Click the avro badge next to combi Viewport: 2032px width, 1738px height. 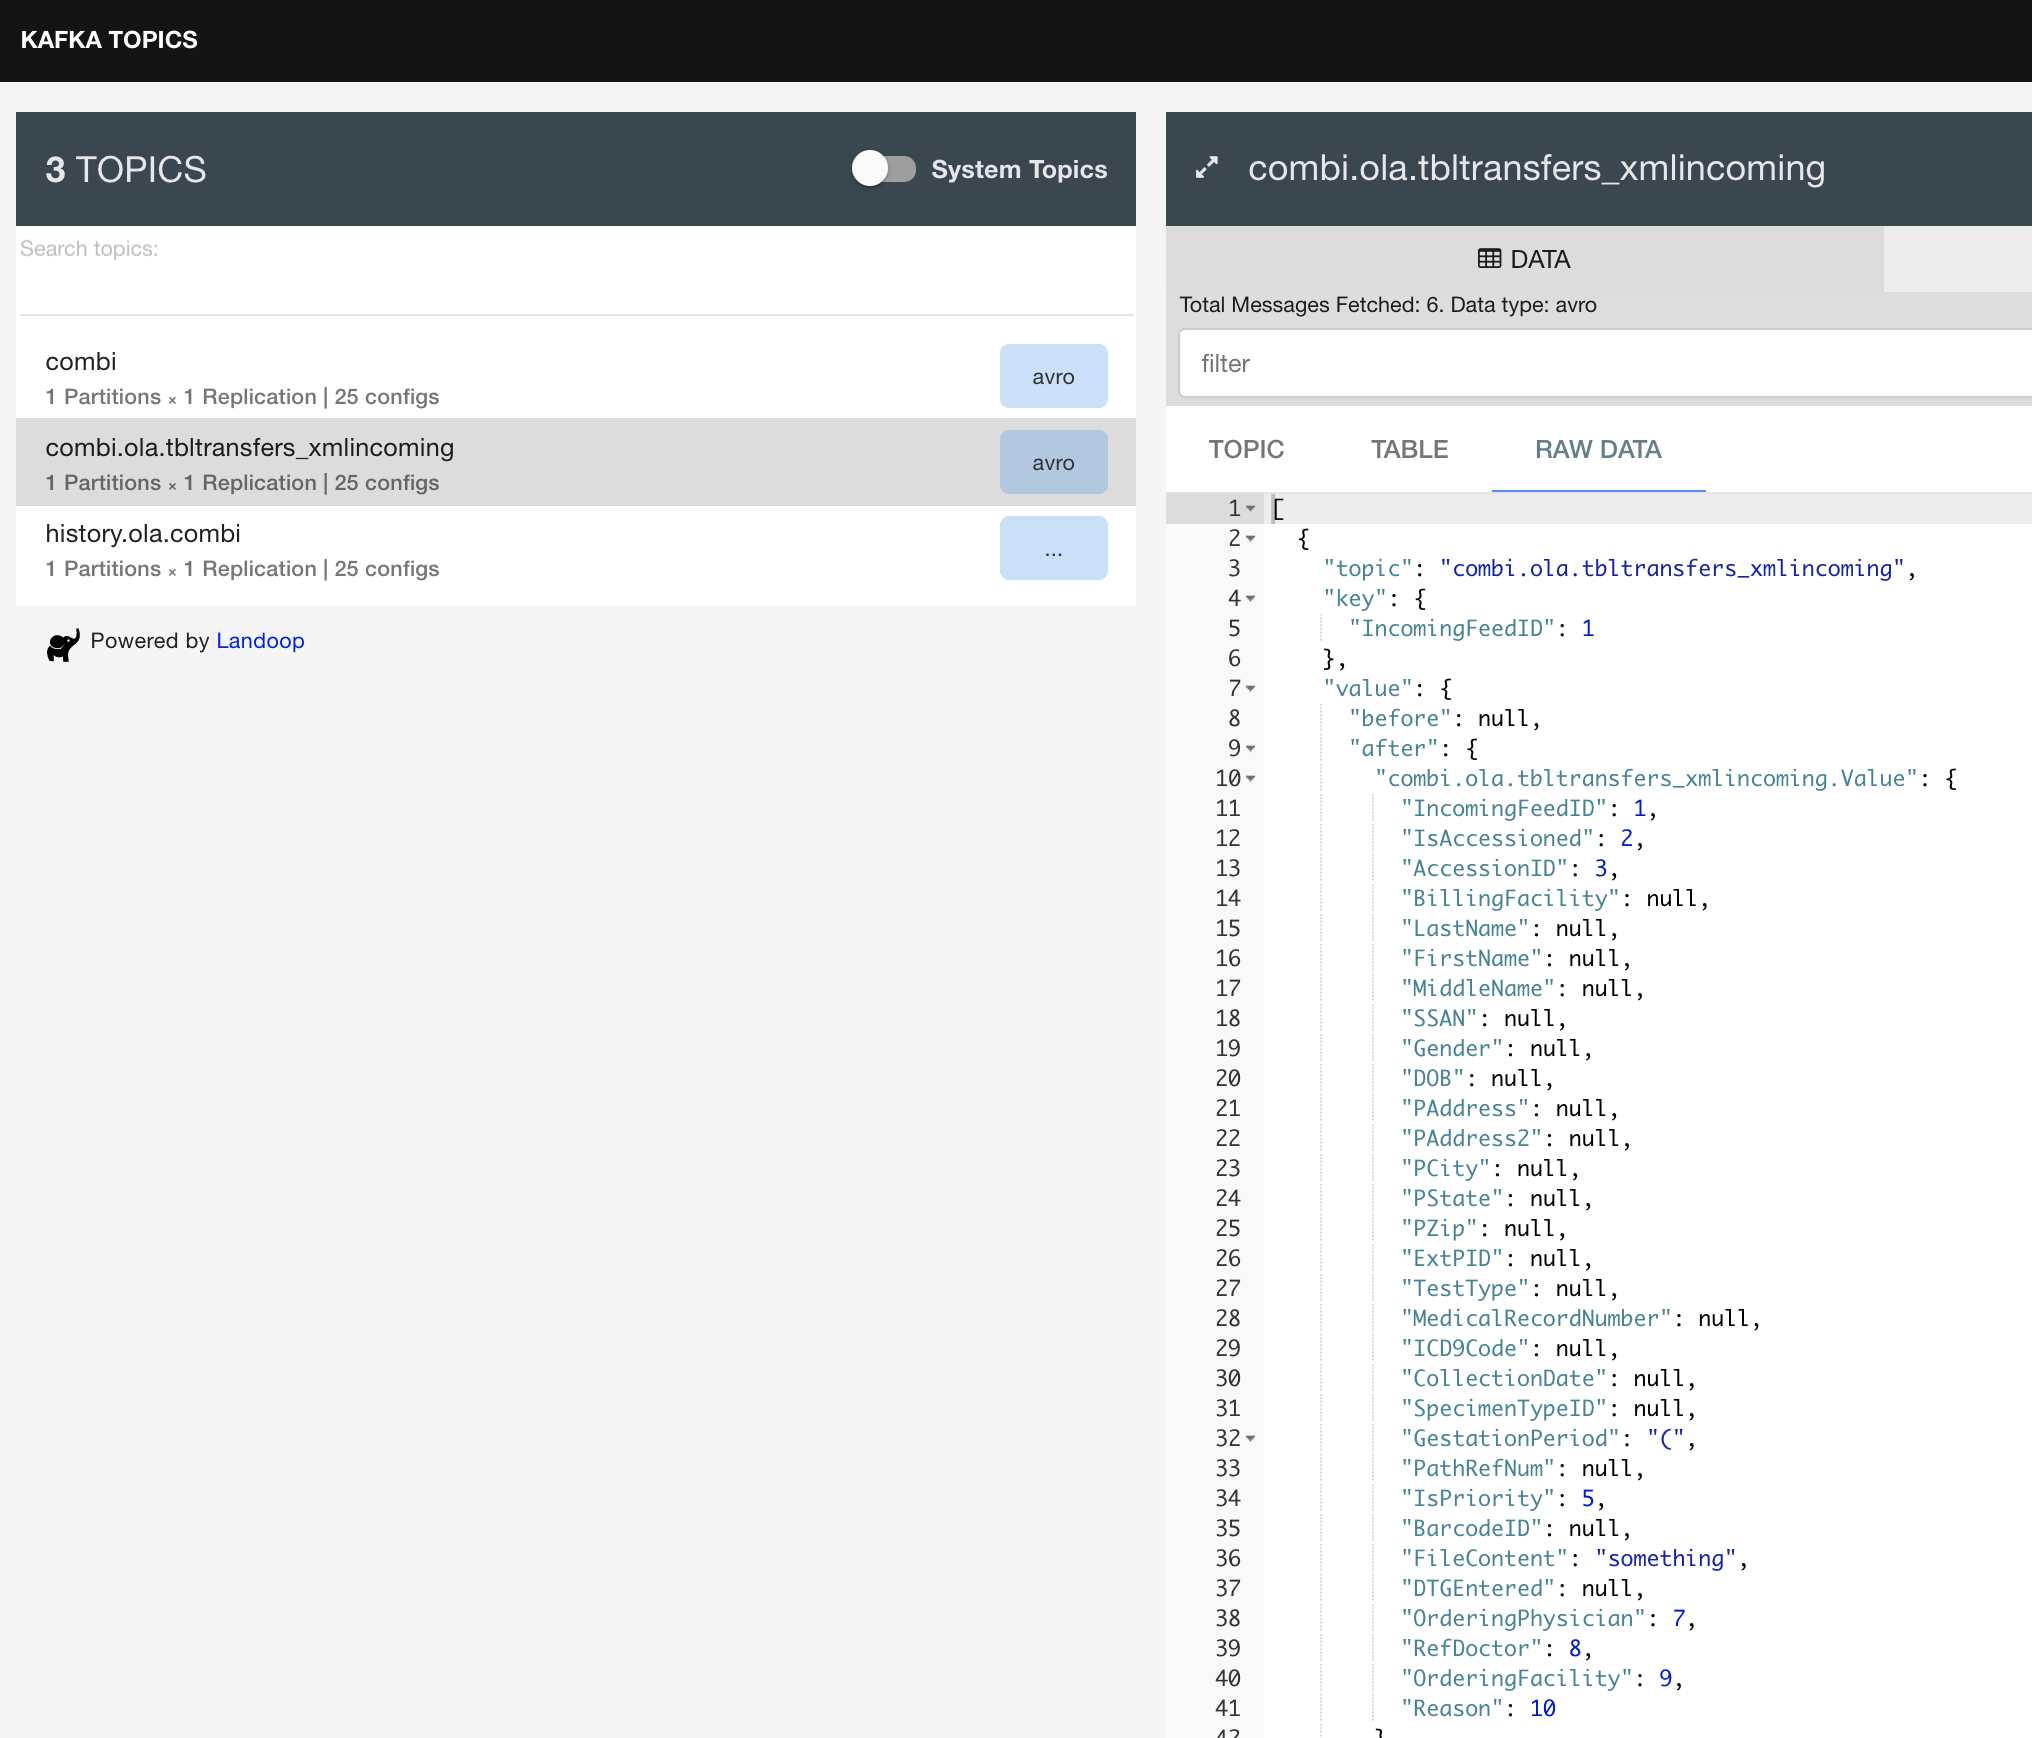1053,376
